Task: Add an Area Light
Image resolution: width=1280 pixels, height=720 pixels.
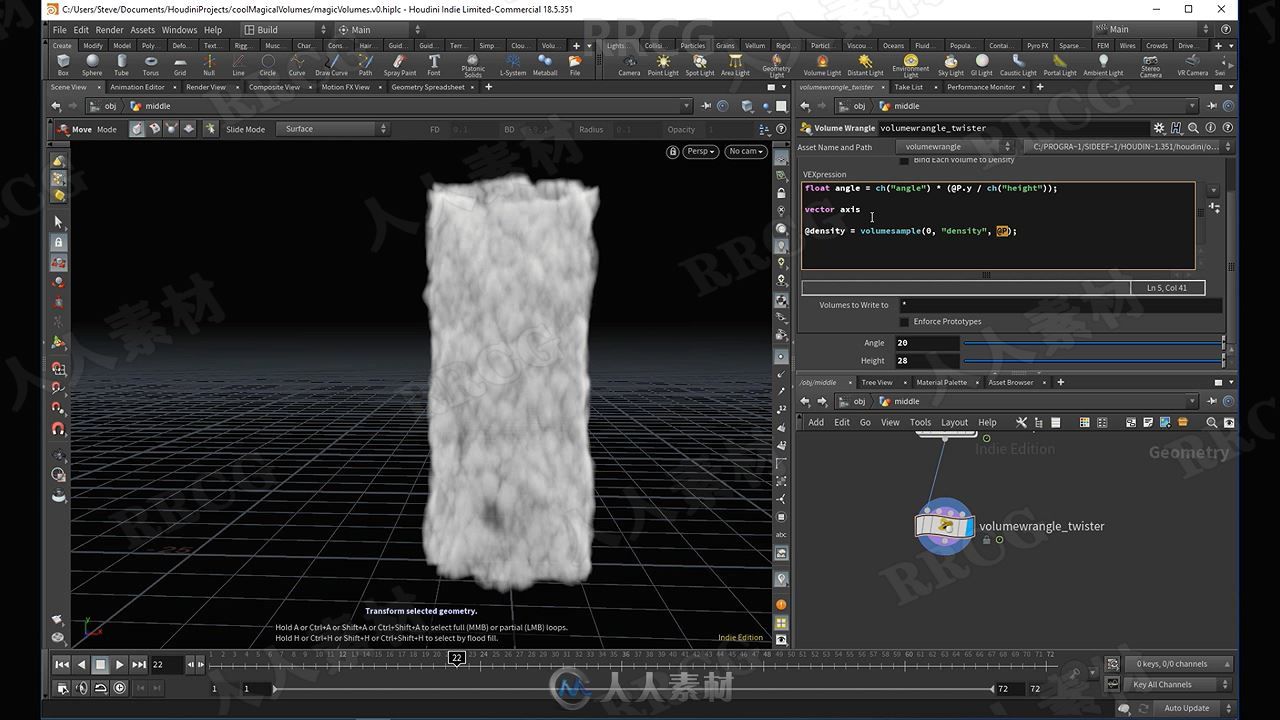Action: click(x=735, y=65)
